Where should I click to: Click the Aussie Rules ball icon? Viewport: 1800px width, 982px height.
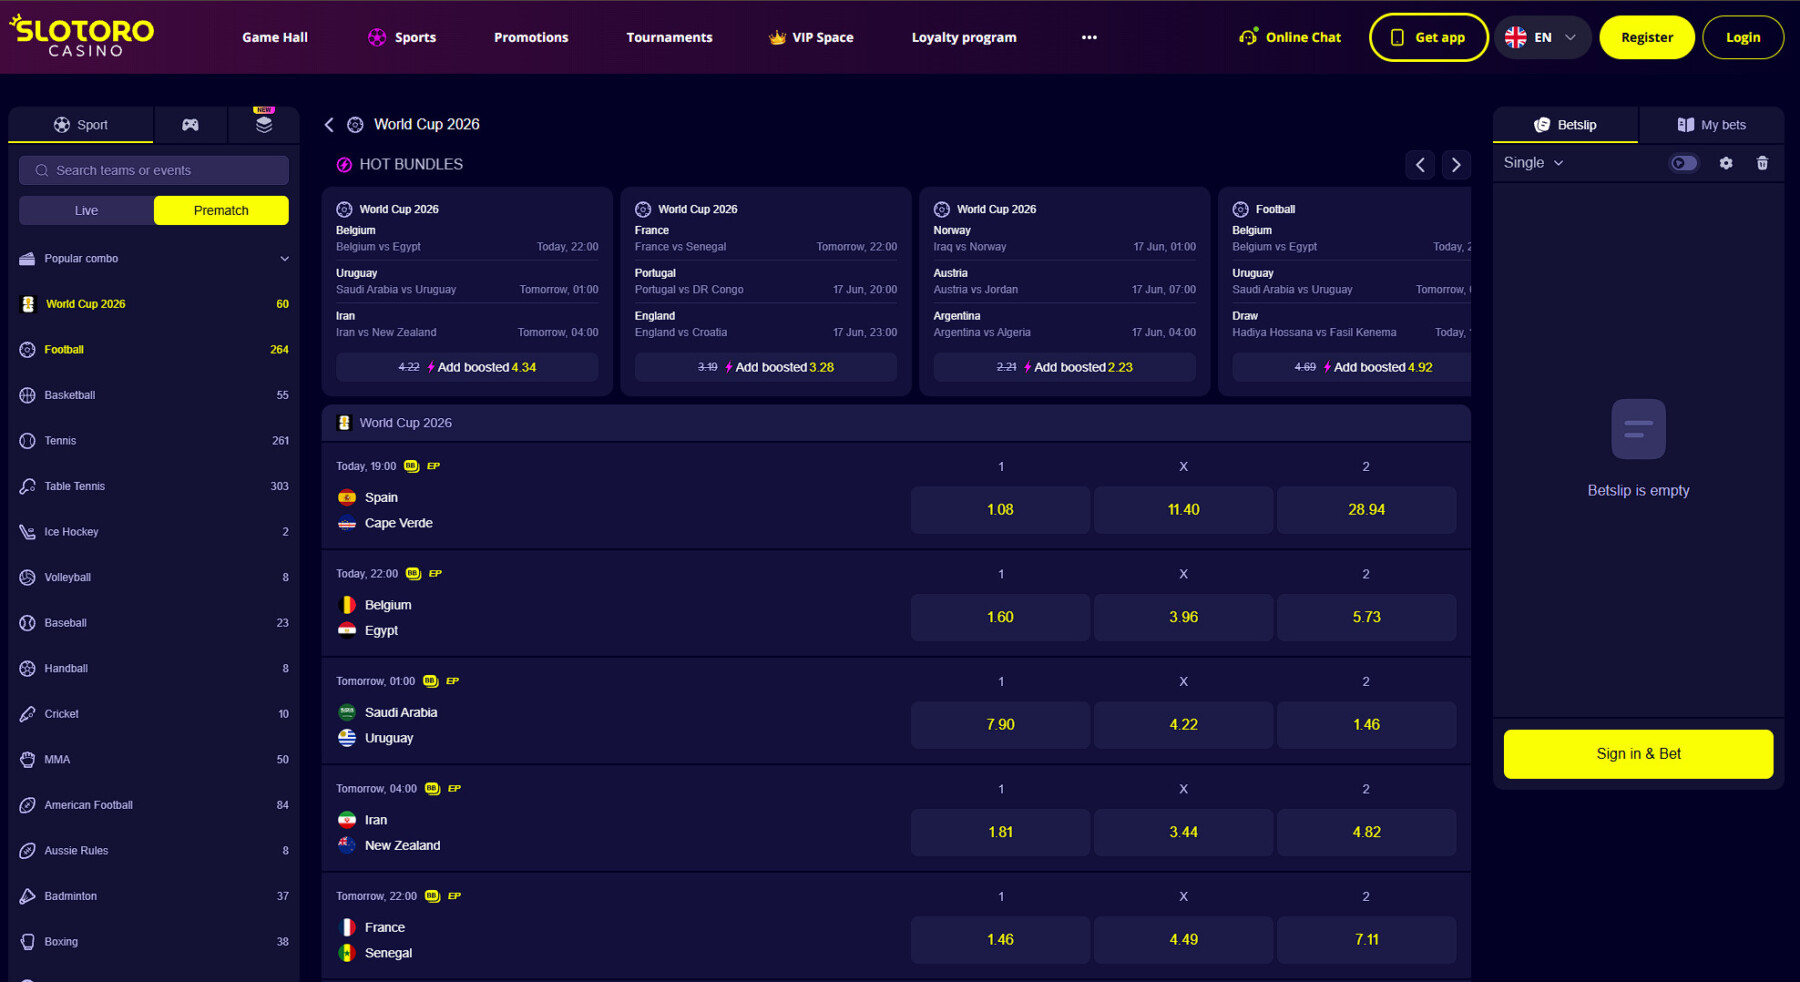(28, 851)
